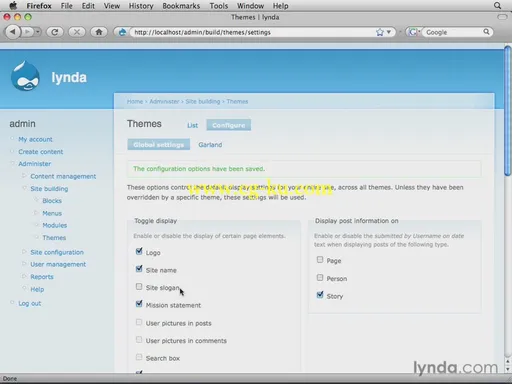Go forward with the Forward arrow button
Image resolution: width=512 pixels, height=384 pixels.
[28, 32]
